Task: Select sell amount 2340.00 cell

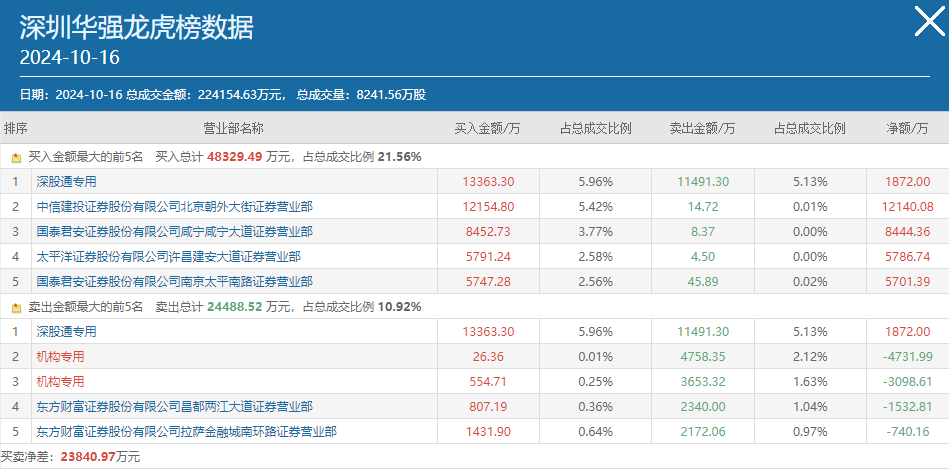Action: click(703, 407)
